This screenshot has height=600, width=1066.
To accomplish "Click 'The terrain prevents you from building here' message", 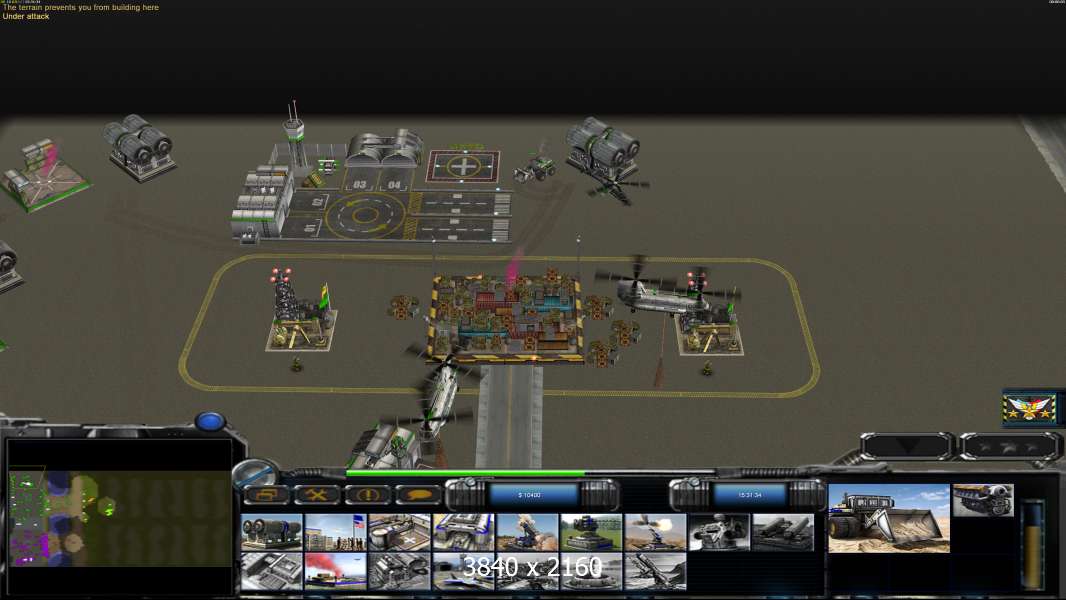I will point(80,7).
